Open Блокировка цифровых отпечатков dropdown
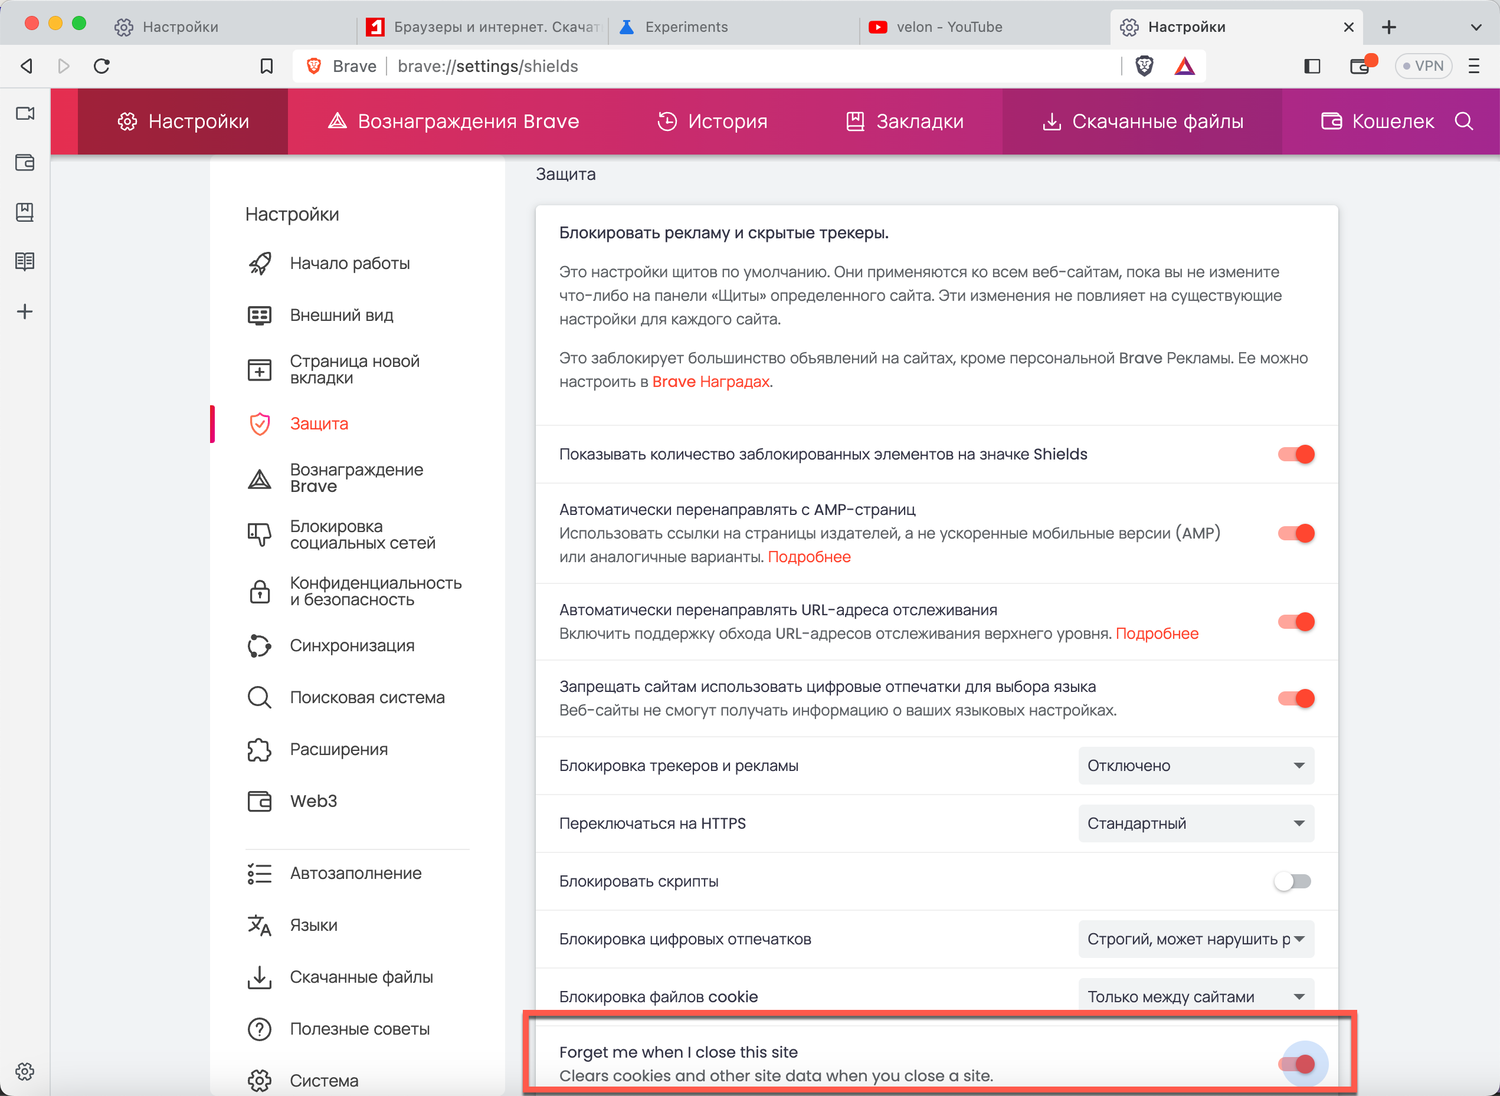This screenshot has width=1500, height=1096. pos(1196,939)
